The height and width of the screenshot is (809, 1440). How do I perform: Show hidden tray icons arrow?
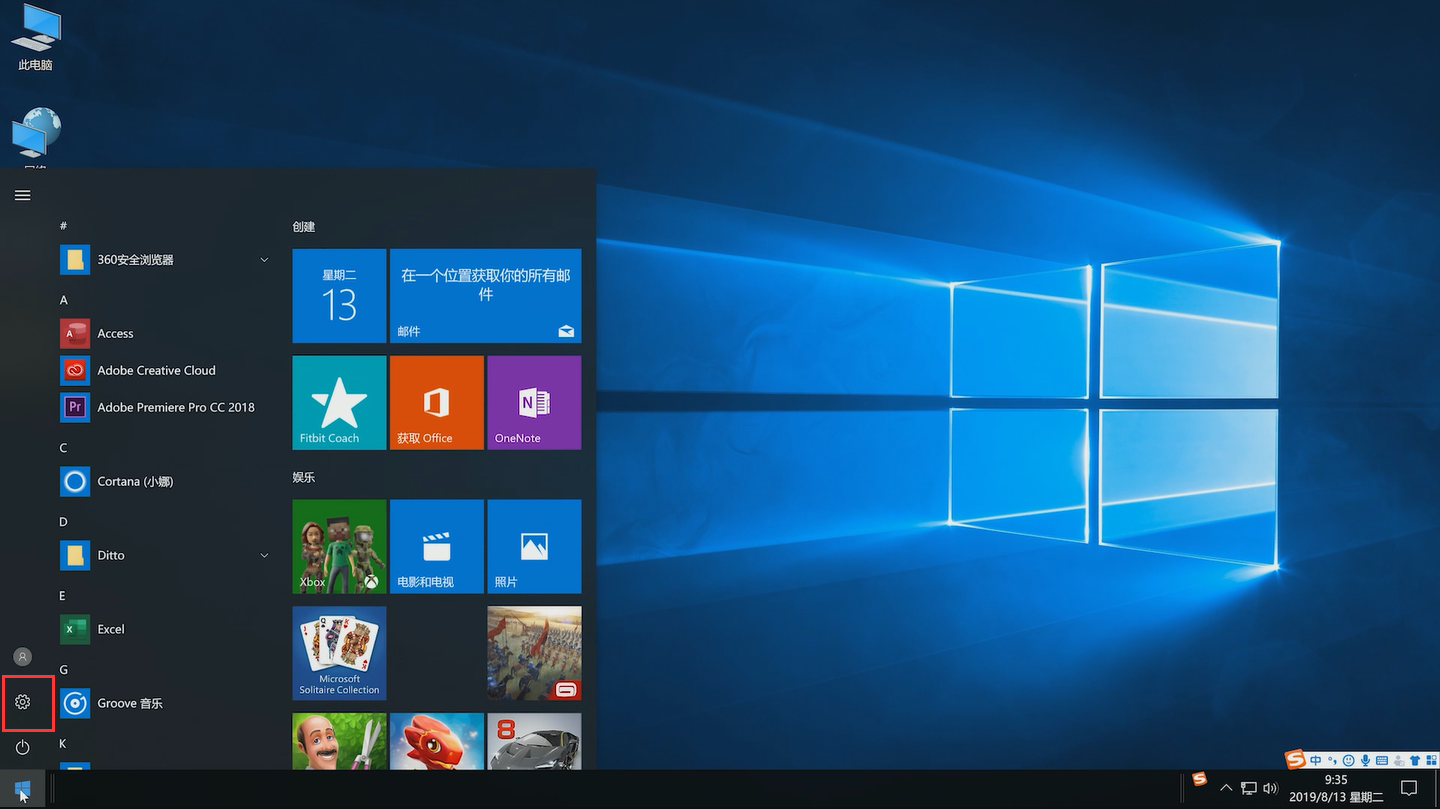pyautogui.click(x=1226, y=788)
